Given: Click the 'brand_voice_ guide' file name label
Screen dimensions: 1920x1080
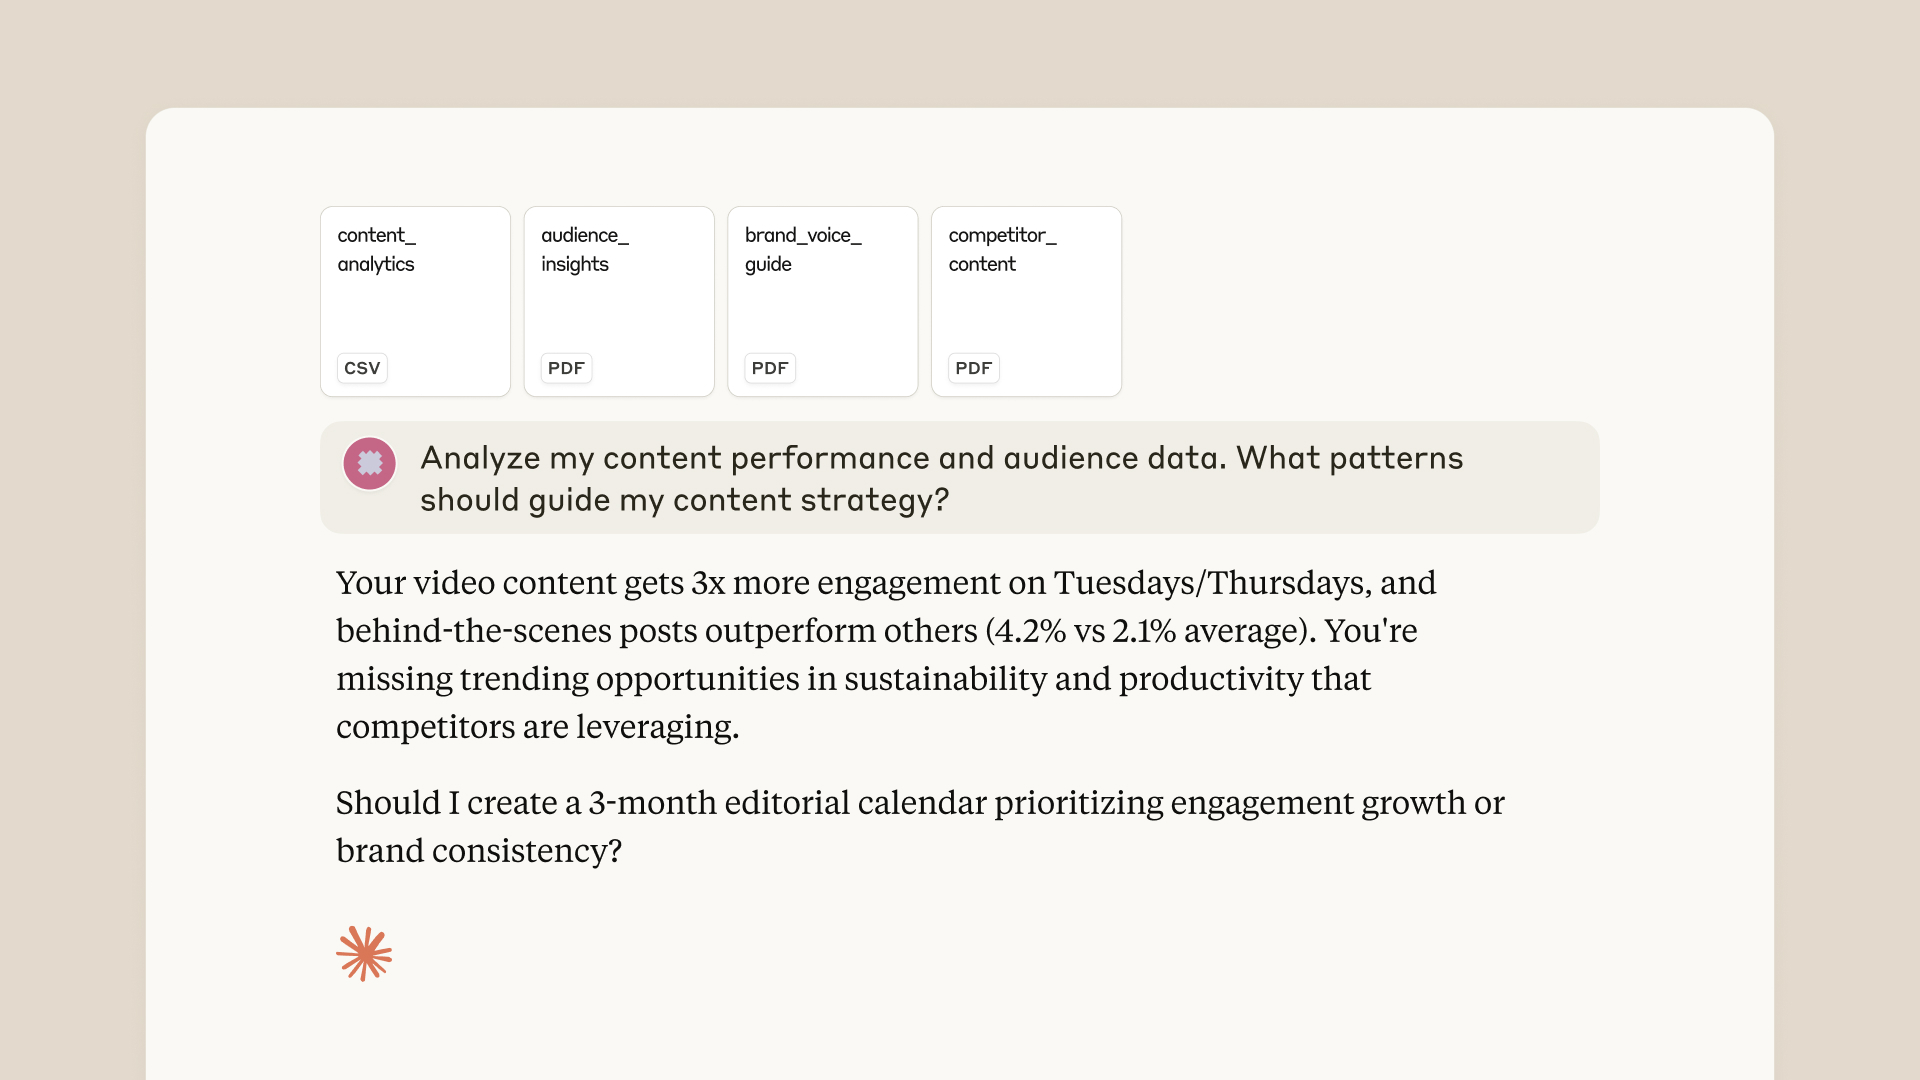Looking at the screenshot, I should pyautogui.click(x=803, y=249).
